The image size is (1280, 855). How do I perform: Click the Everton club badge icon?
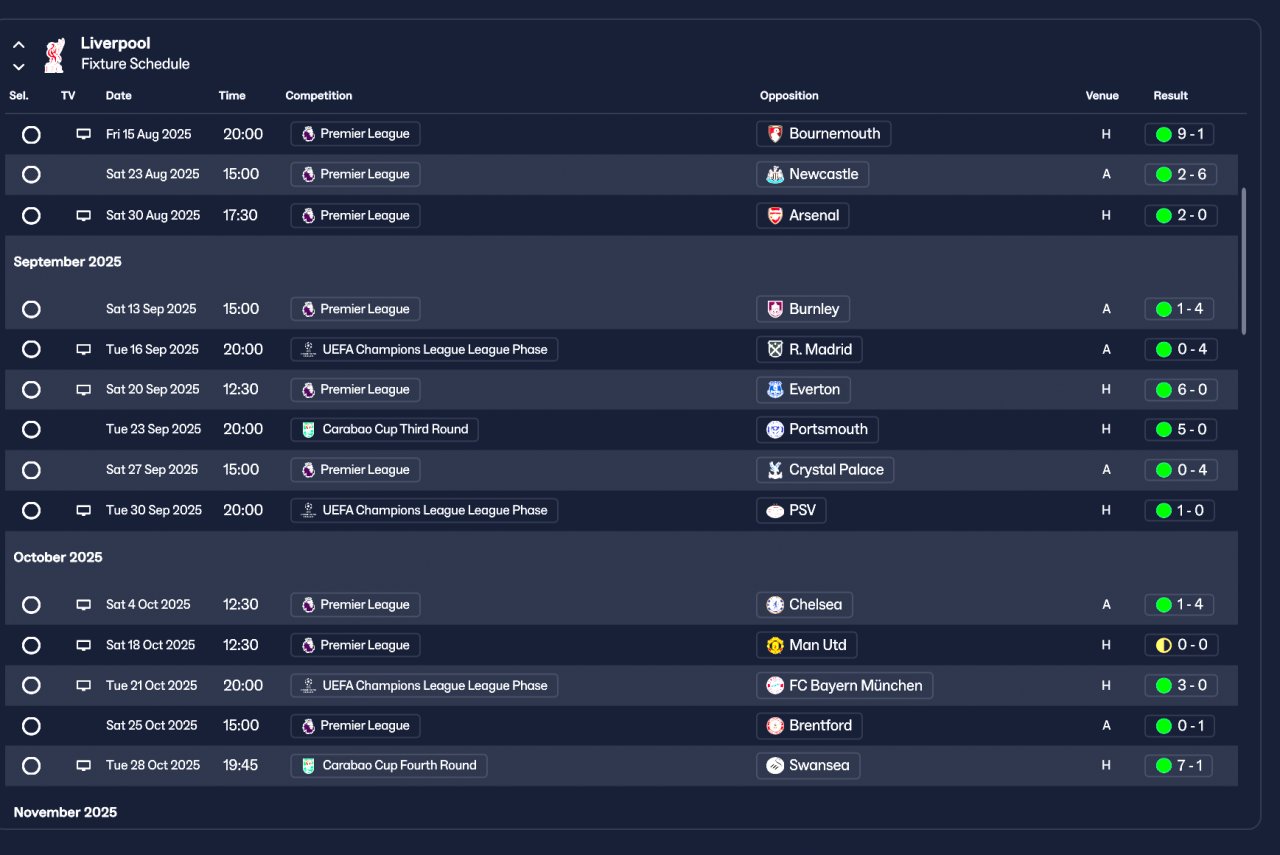click(775, 390)
